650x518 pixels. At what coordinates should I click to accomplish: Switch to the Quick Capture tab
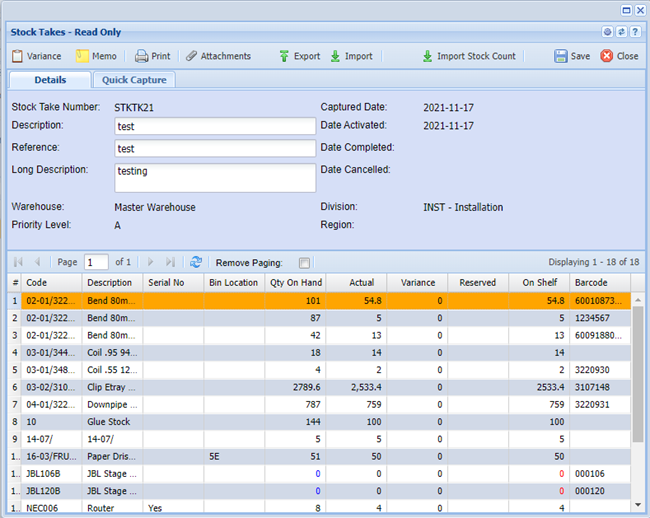point(135,80)
